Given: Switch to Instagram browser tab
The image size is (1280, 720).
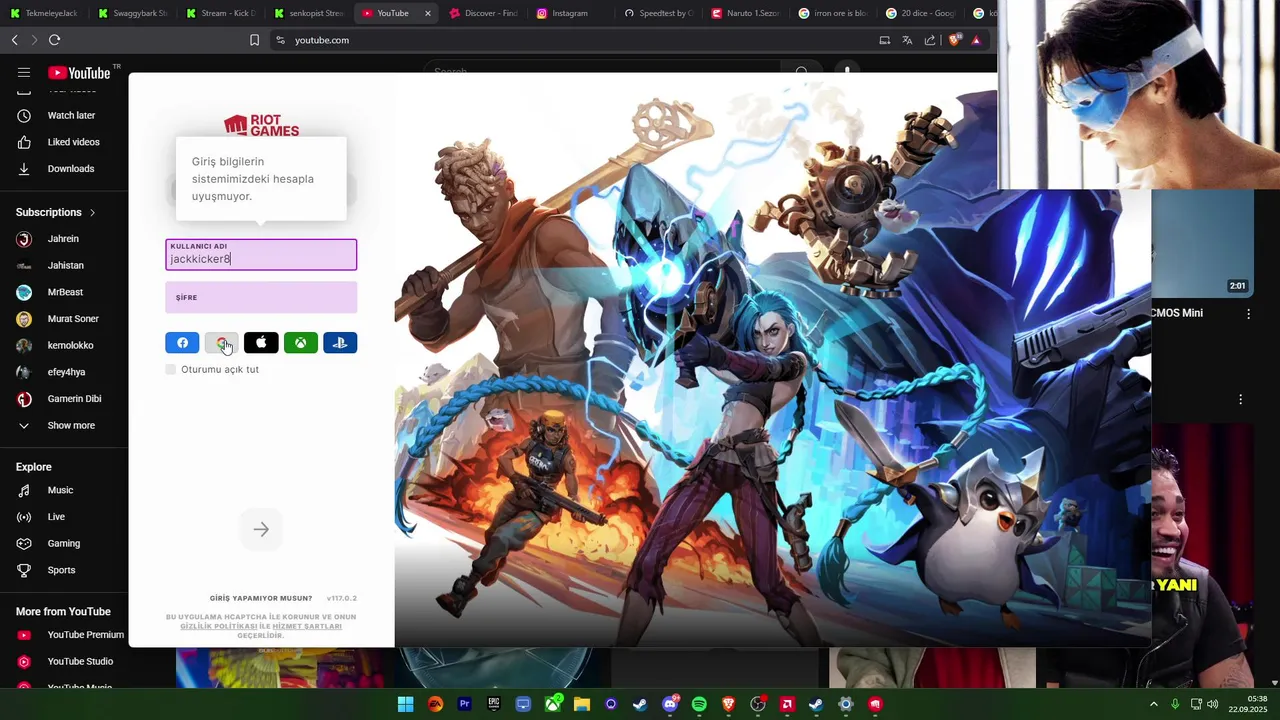Looking at the screenshot, I should click(570, 13).
